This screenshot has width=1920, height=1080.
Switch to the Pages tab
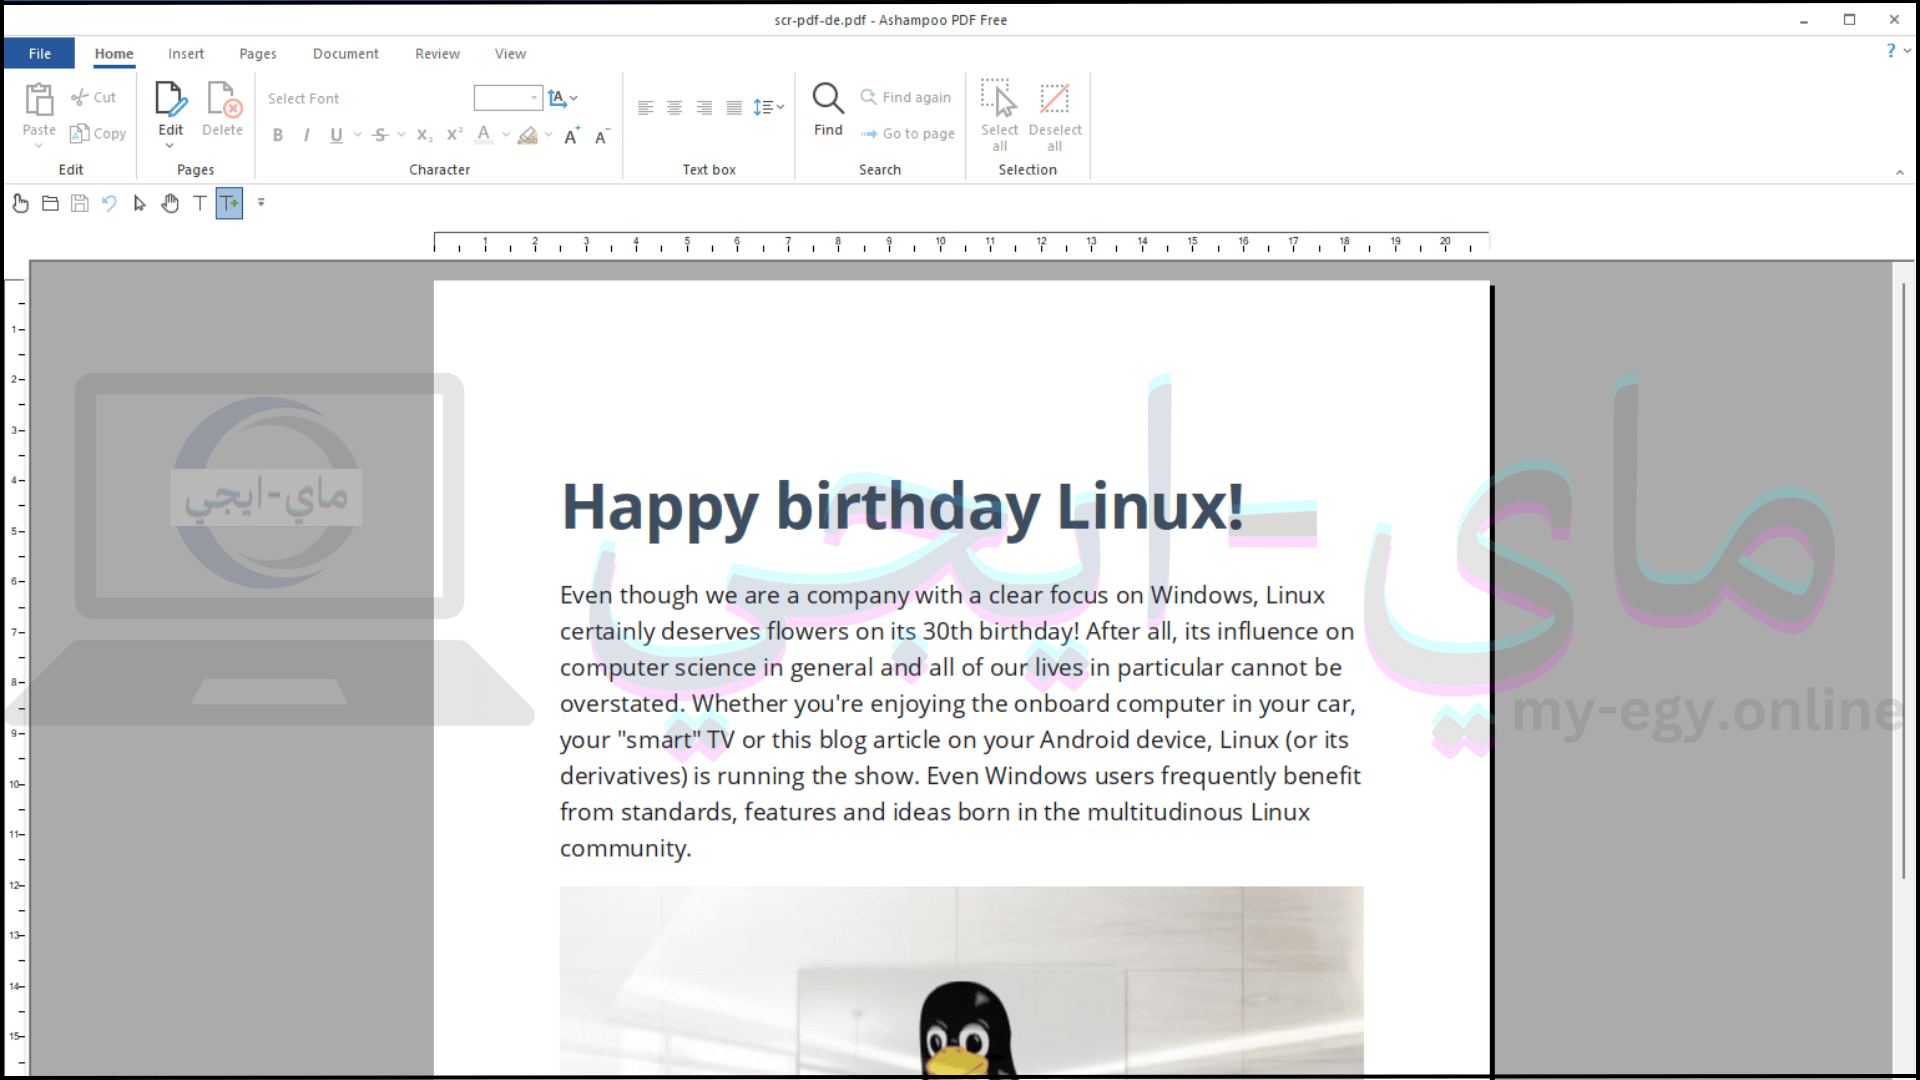[258, 53]
